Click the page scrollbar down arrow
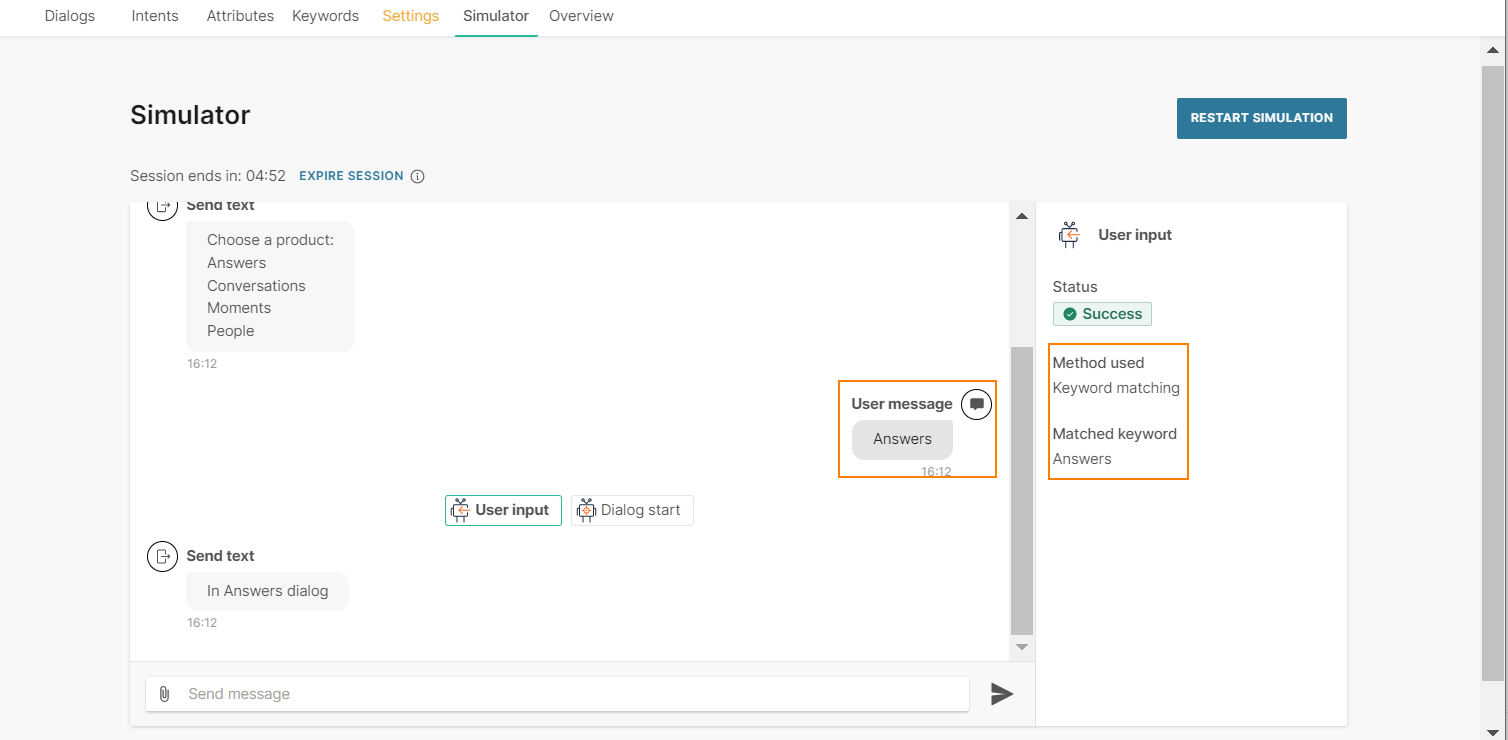Viewport: 1508px width, 740px height. [x=1493, y=731]
